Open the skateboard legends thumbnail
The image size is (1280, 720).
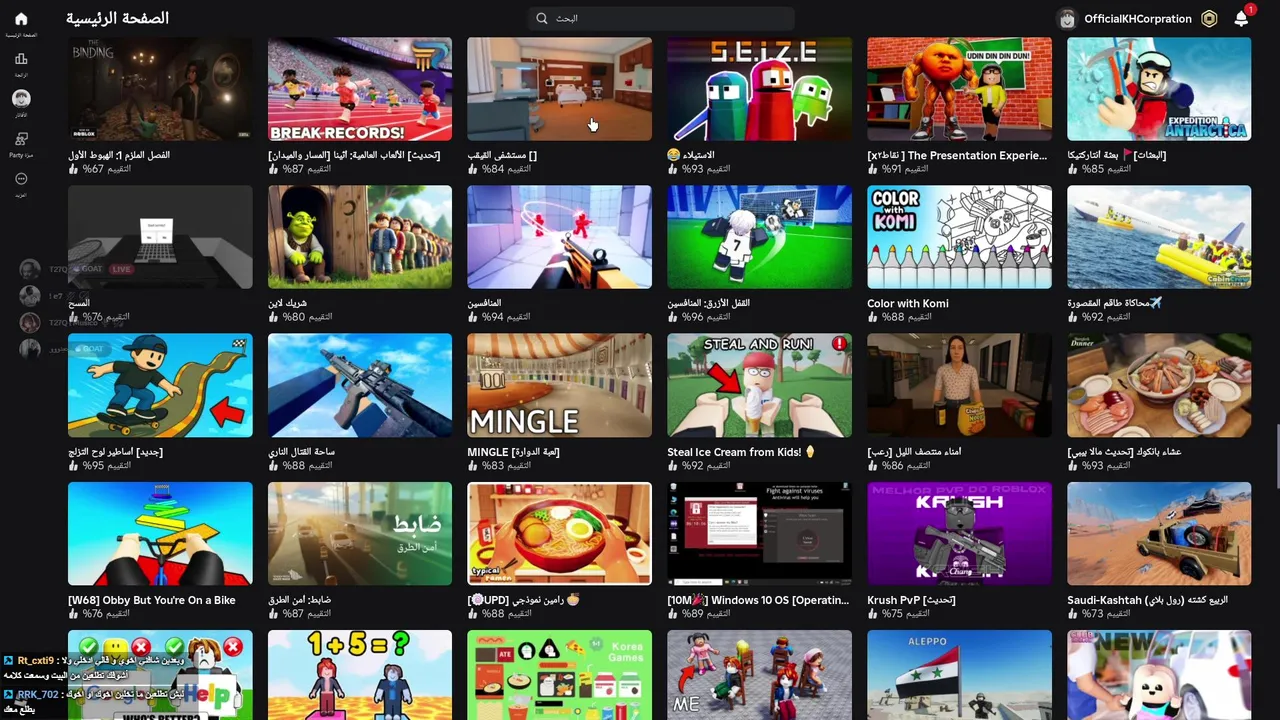(160, 385)
